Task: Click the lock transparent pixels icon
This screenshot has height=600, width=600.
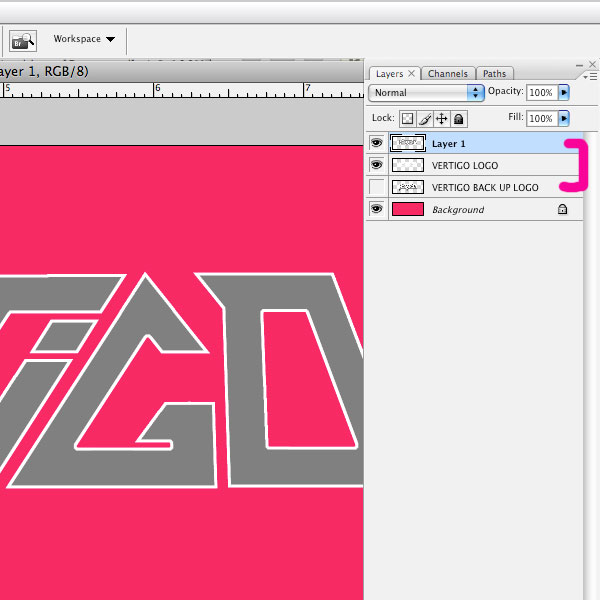Action: pyautogui.click(x=408, y=119)
